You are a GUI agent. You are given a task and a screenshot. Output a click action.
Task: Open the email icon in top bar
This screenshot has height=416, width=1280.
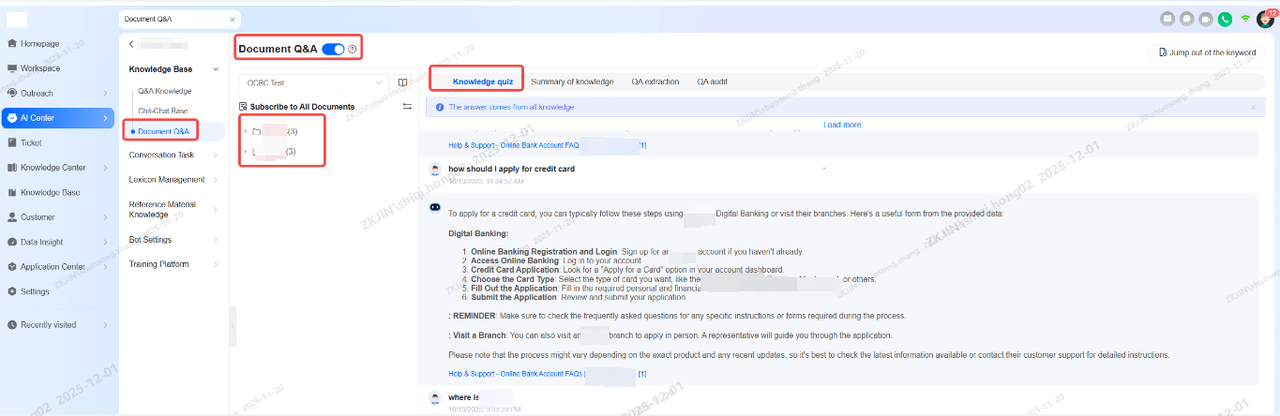(1167, 18)
